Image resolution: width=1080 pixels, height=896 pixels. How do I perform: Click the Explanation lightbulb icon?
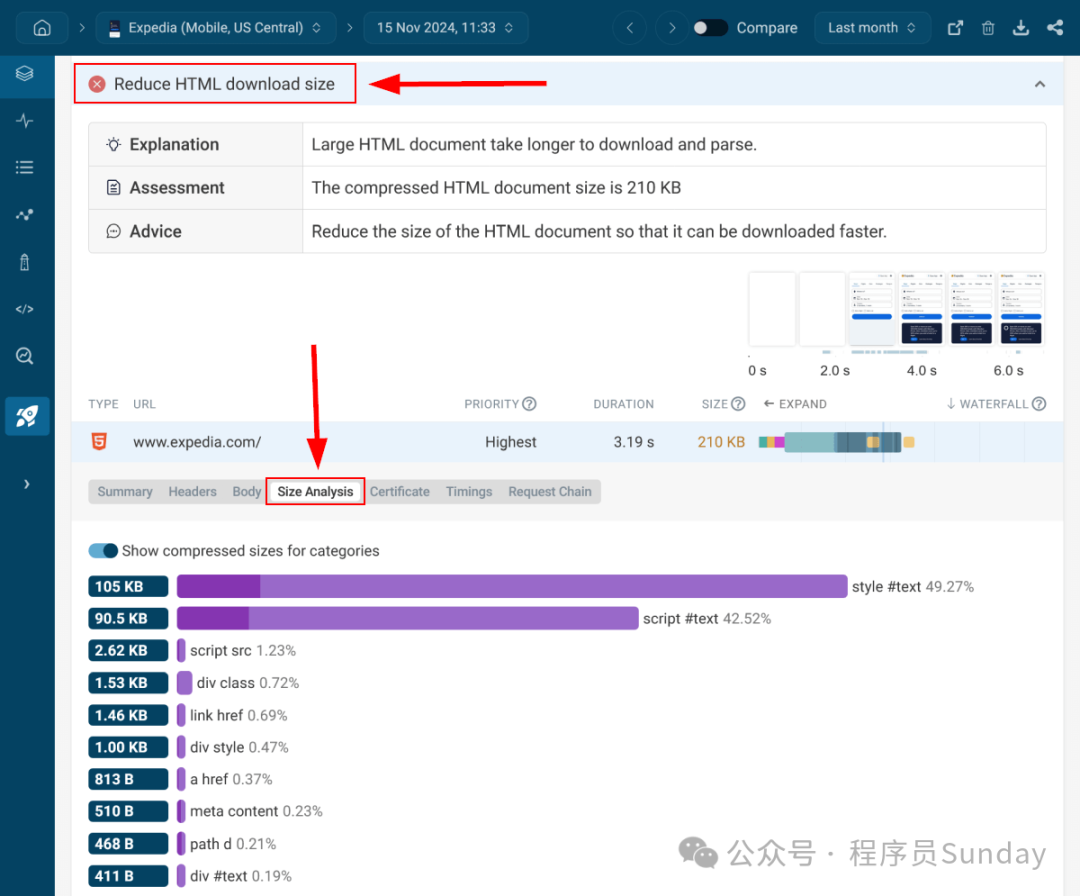tap(114, 145)
